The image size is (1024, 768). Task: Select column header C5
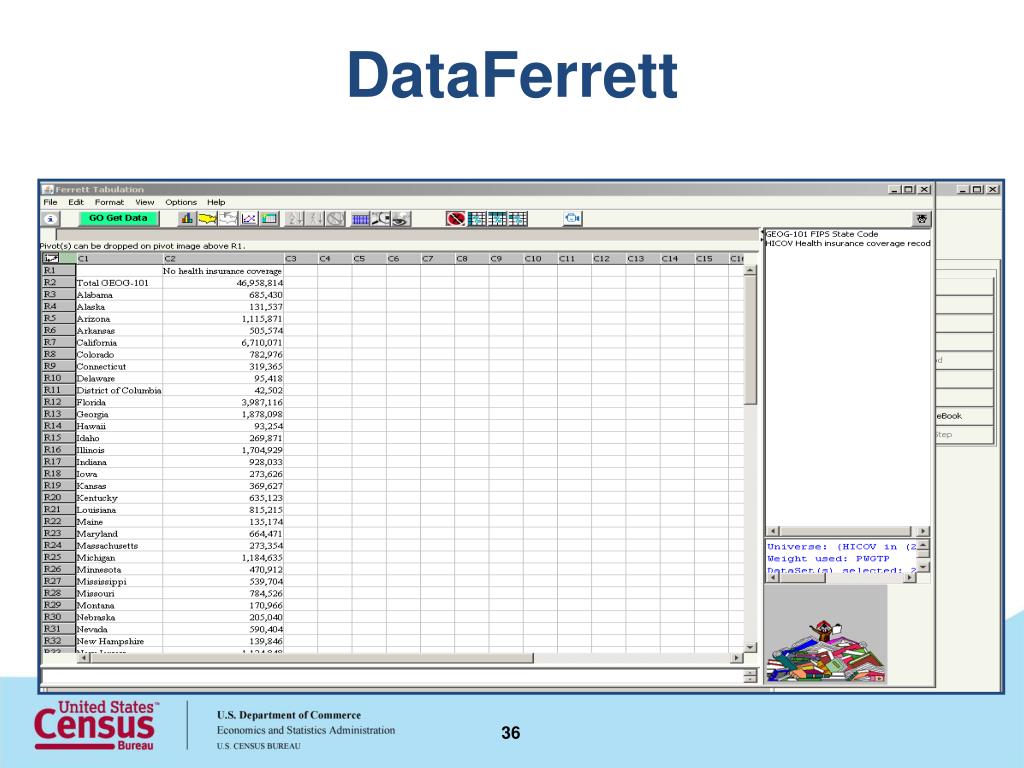tap(369, 259)
